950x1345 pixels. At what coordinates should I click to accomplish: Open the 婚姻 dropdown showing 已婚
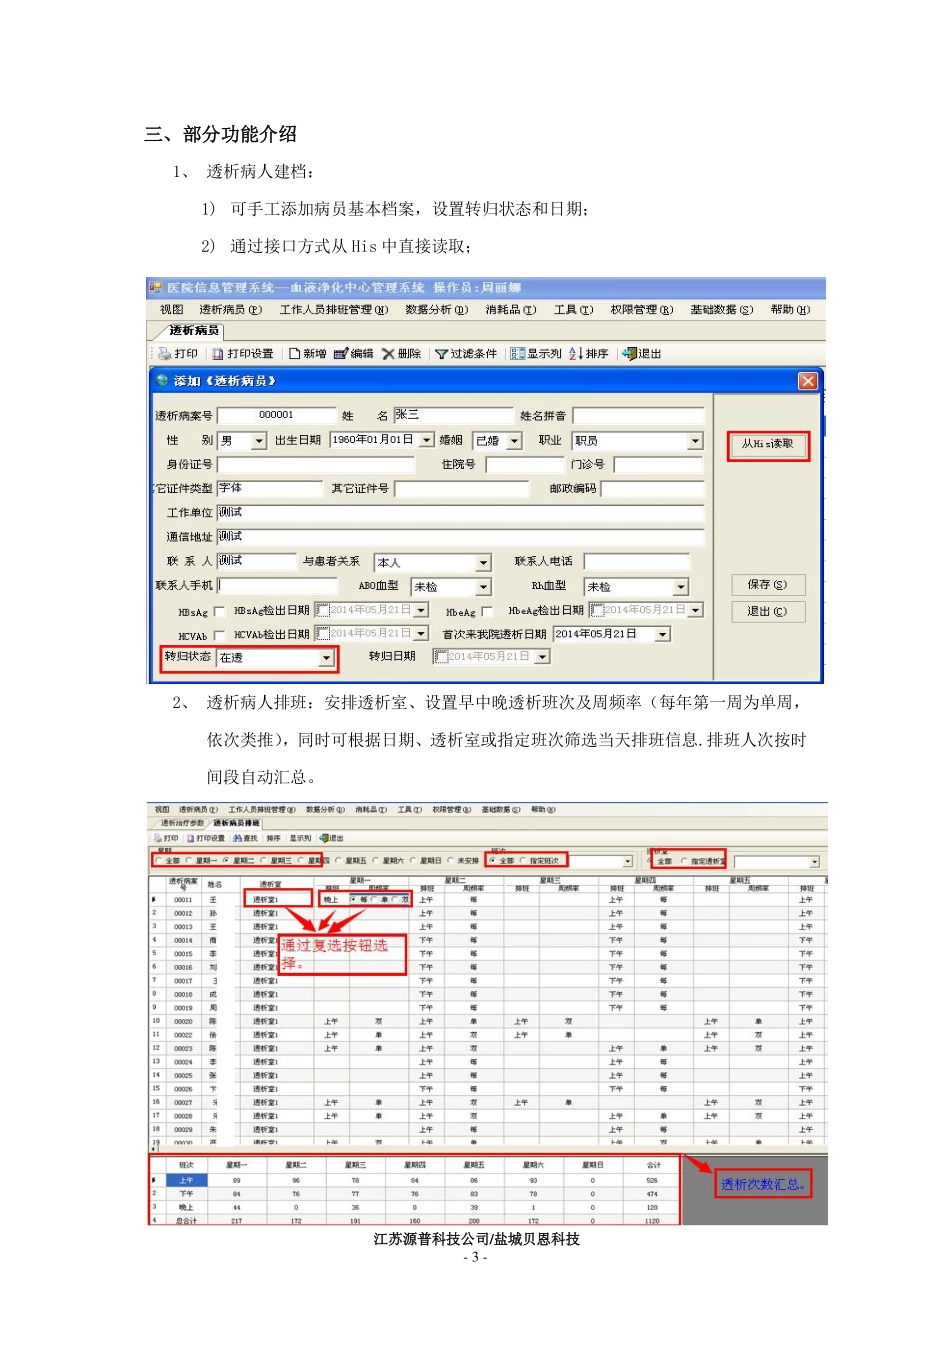click(x=515, y=441)
